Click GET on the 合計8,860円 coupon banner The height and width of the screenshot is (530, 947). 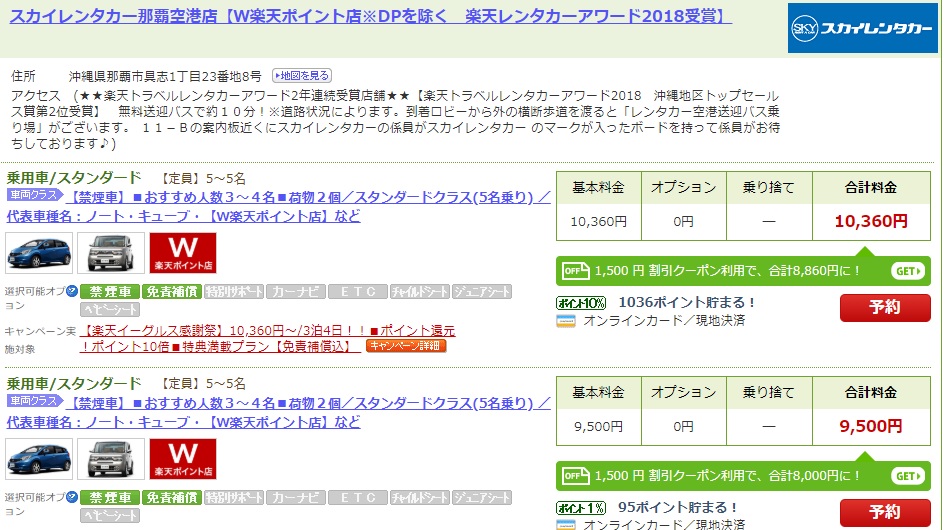coord(908,271)
